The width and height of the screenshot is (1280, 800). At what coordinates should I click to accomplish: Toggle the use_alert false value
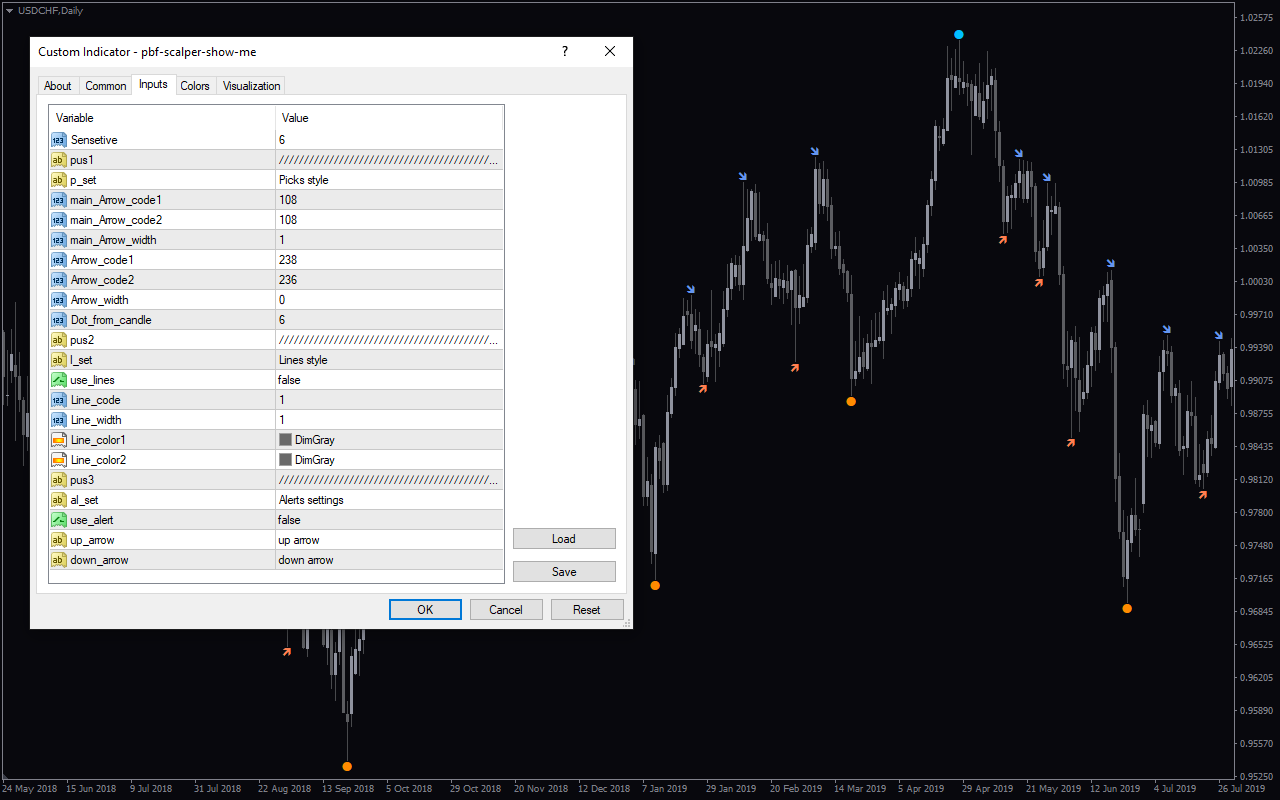click(x=389, y=520)
